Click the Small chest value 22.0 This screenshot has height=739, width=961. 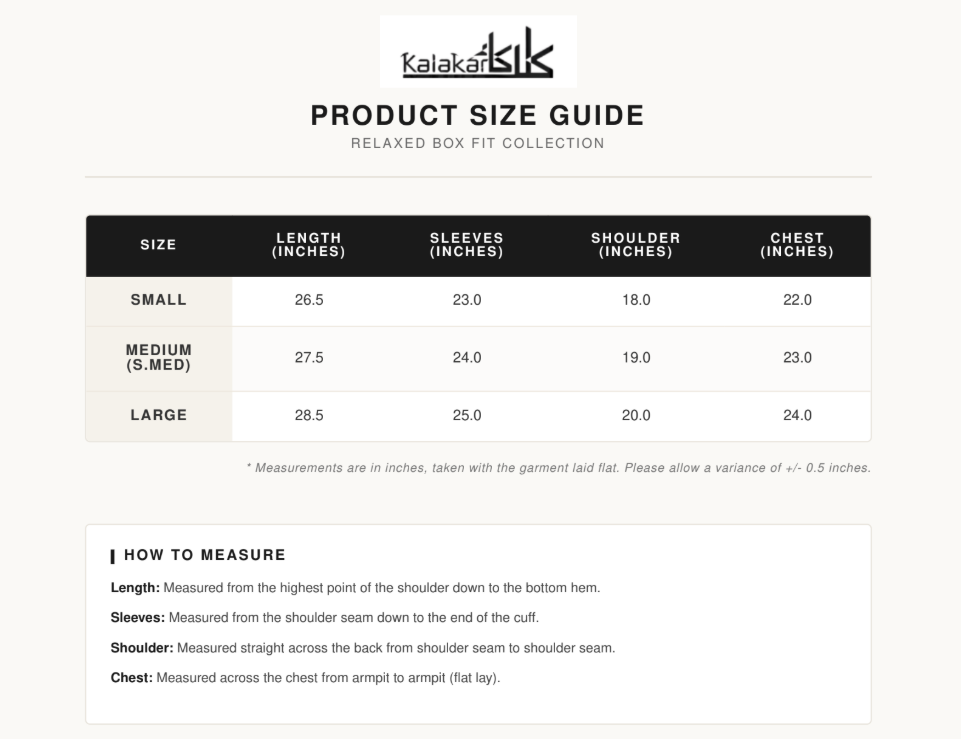click(797, 300)
